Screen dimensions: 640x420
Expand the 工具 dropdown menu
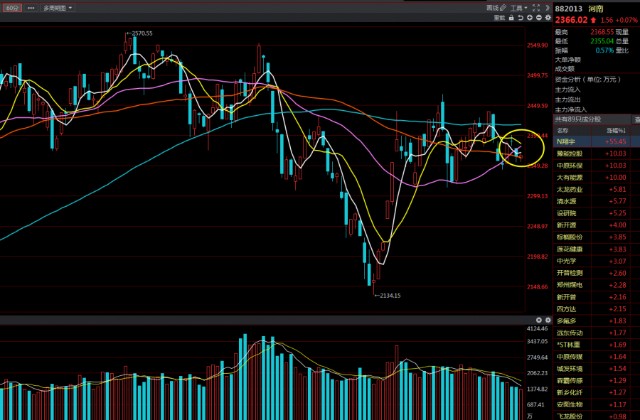coord(518,7)
